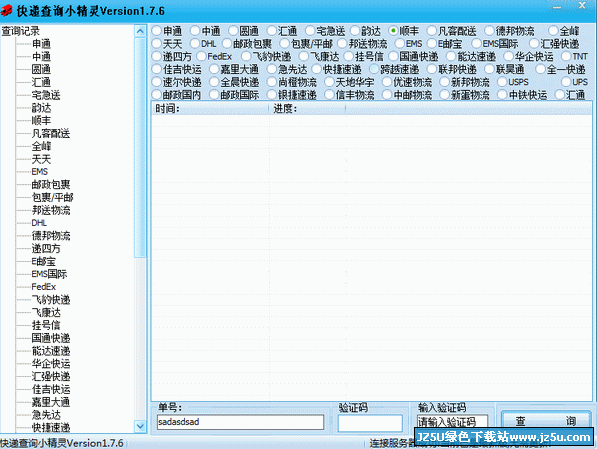Focus the 请输入验证码 input field
The width and height of the screenshot is (597, 449).
pos(452,422)
